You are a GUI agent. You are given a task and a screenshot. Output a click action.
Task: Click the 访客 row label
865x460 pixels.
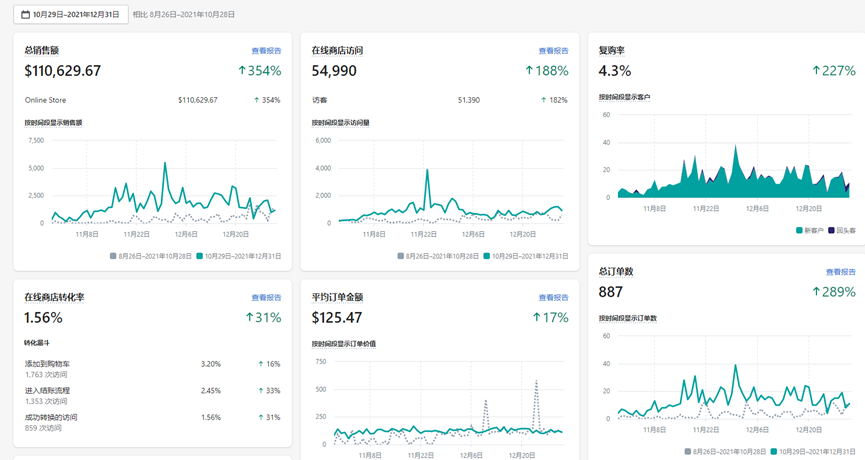[x=319, y=100]
